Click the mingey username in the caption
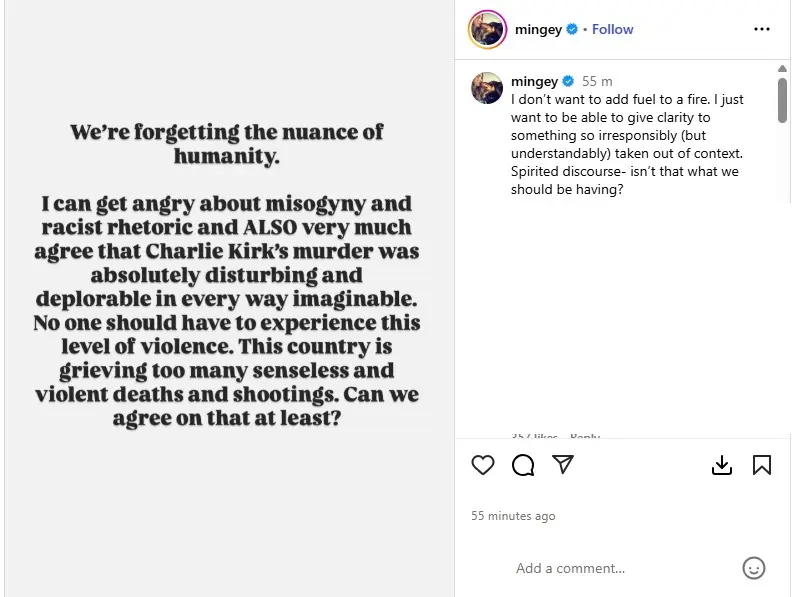793x597 pixels. 534,81
